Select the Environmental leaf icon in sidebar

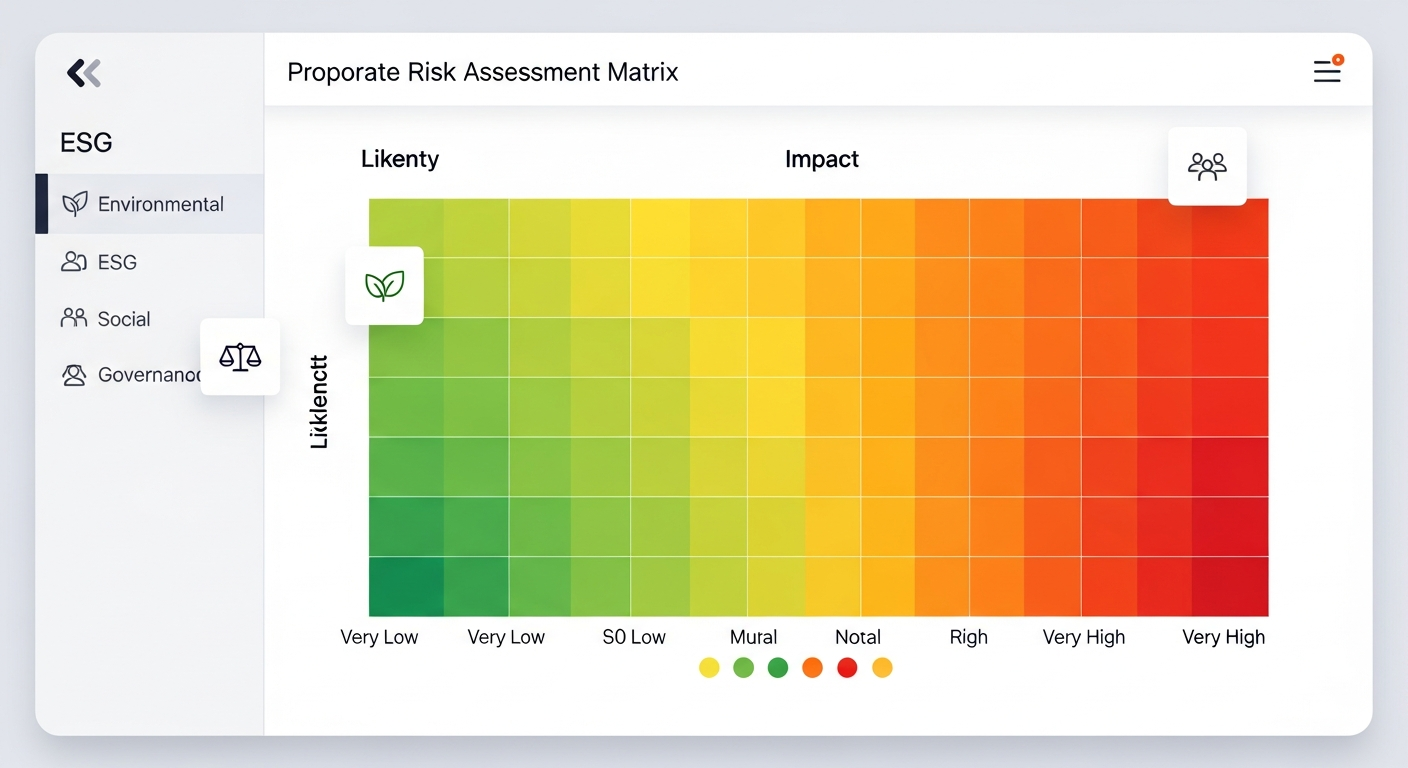coord(73,203)
